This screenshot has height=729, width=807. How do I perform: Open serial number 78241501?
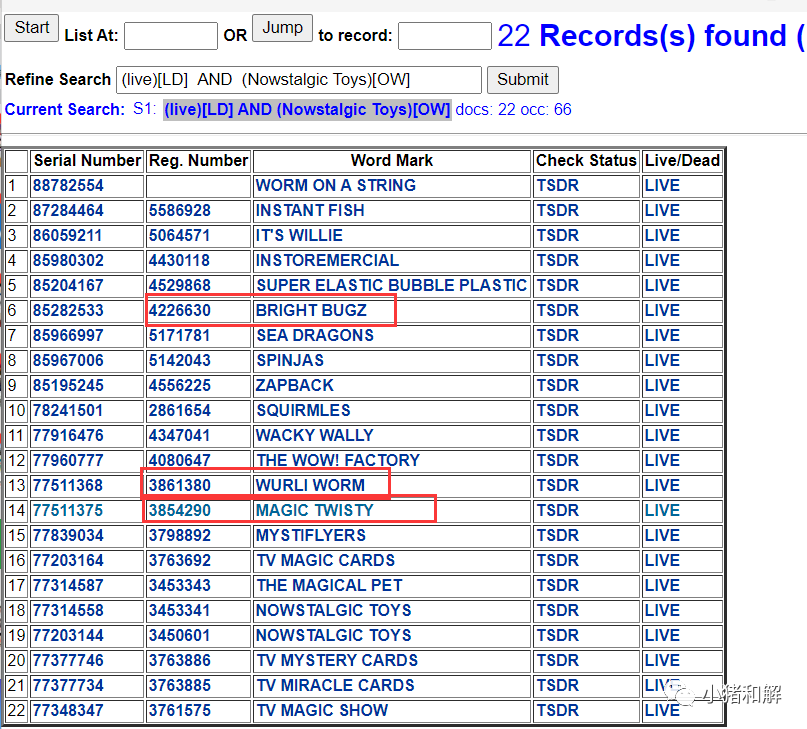68,410
